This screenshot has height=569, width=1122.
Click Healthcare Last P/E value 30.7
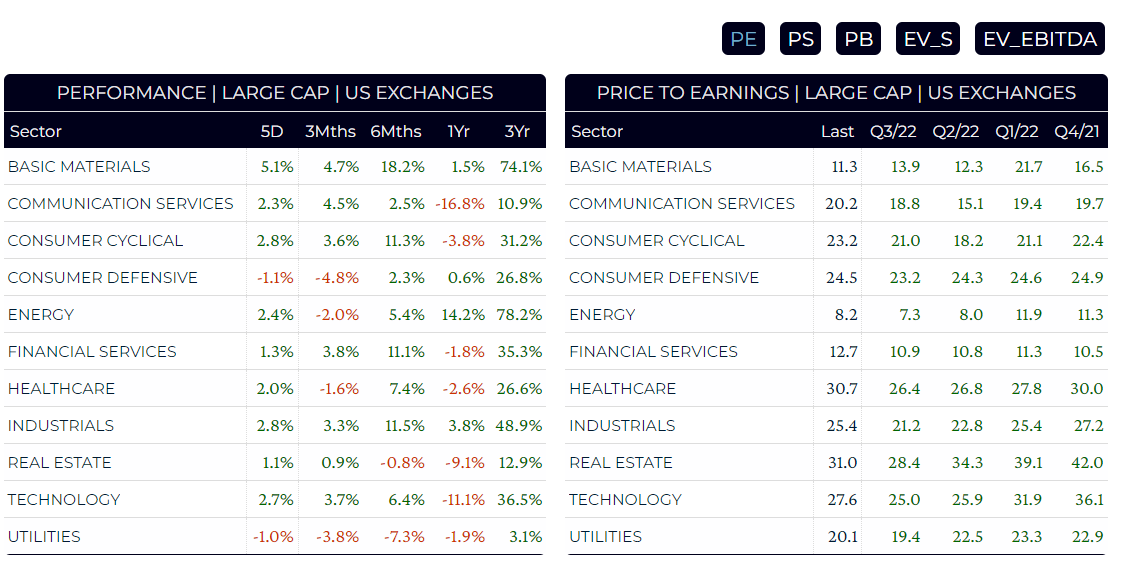click(x=842, y=389)
